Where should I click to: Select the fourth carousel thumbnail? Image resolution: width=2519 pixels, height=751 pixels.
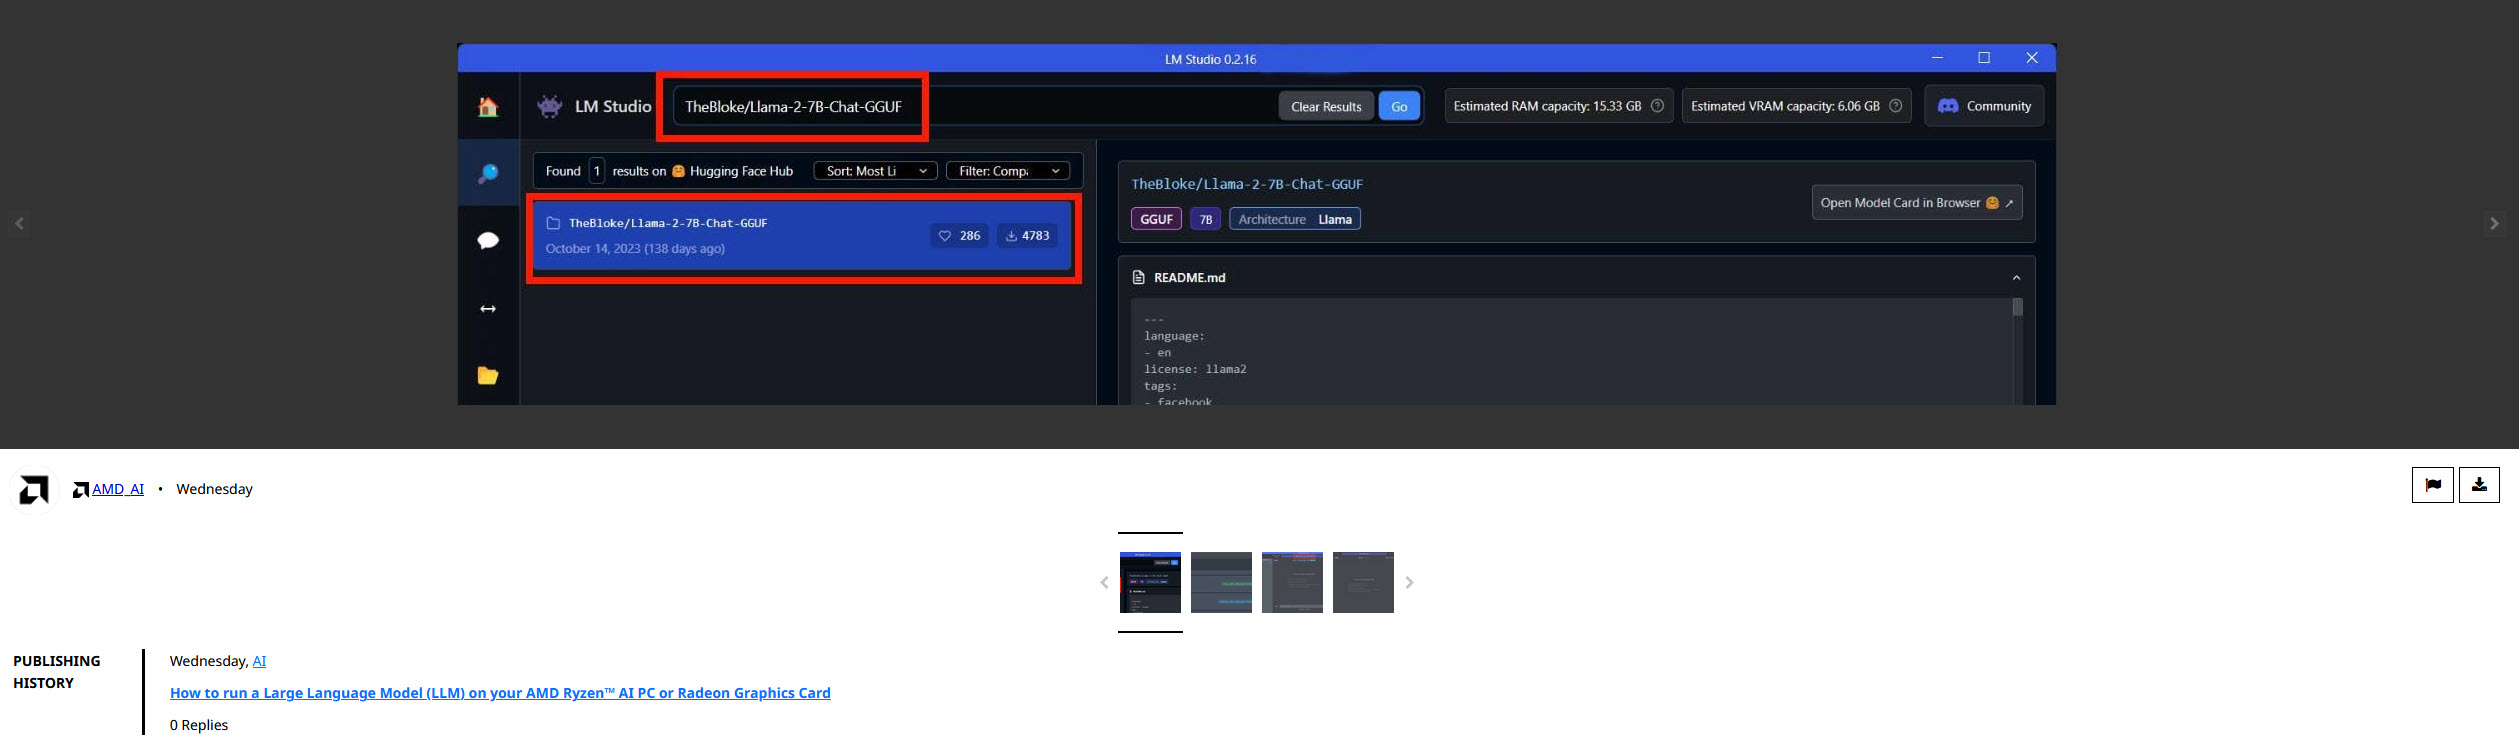coord(1363,582)
